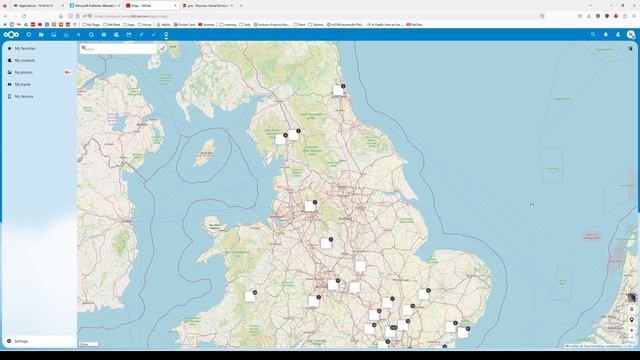The width and height of the screenshot is (640, 360).
Task: Click the browser back arrow
Action: 6,16
